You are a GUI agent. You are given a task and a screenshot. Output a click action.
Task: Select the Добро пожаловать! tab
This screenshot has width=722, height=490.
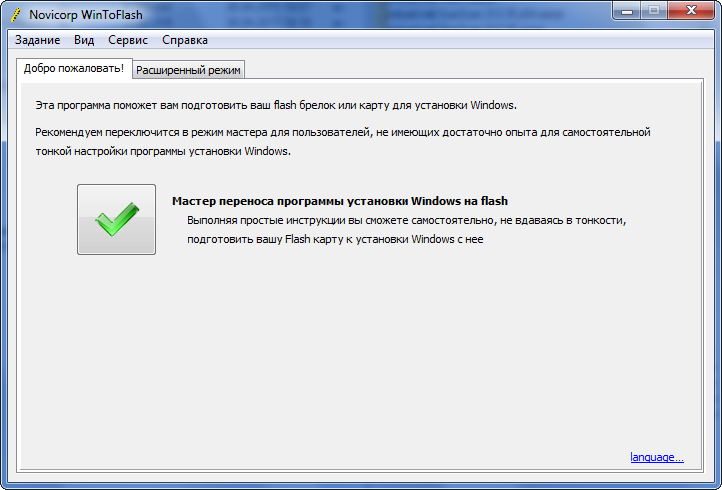pos(74,68)
